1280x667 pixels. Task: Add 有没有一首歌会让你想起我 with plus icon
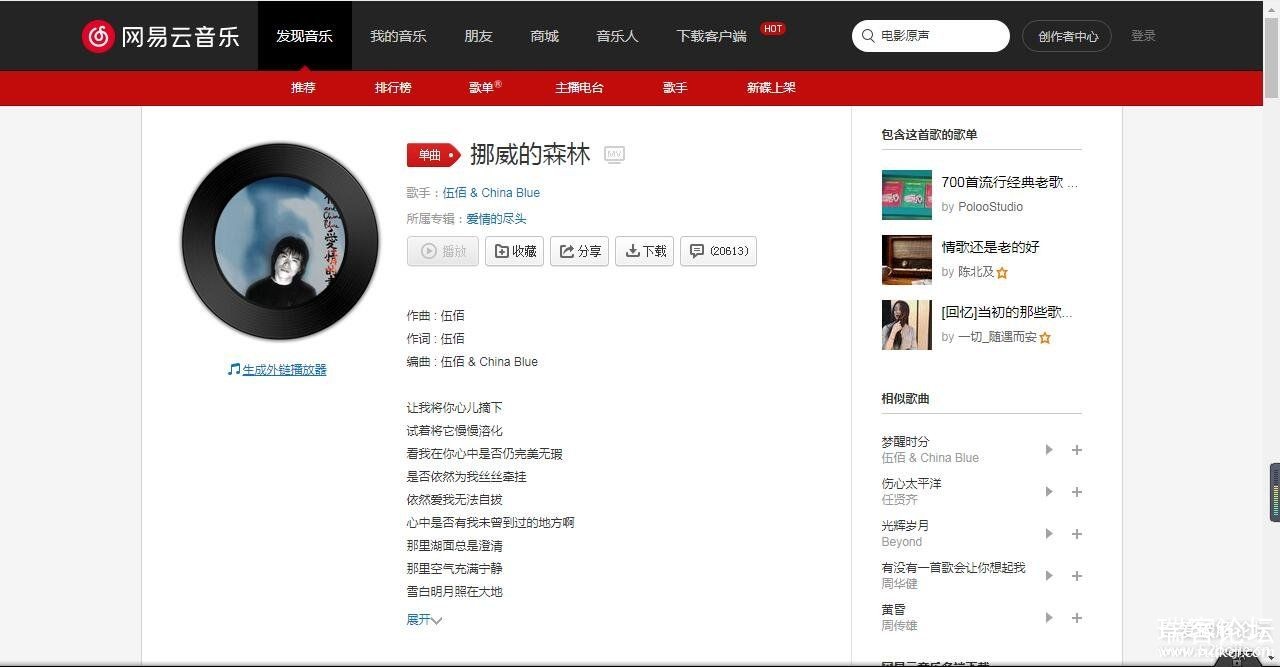click(1077, 576)
